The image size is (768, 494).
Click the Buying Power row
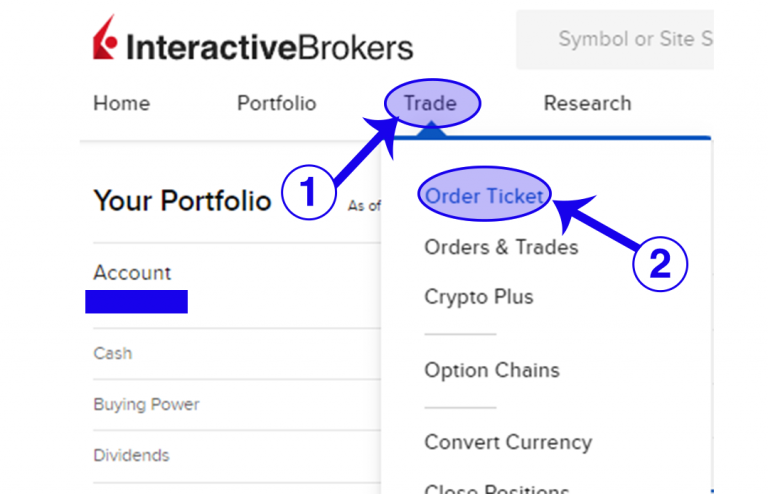pyautogui.click(x=146, y=405)
